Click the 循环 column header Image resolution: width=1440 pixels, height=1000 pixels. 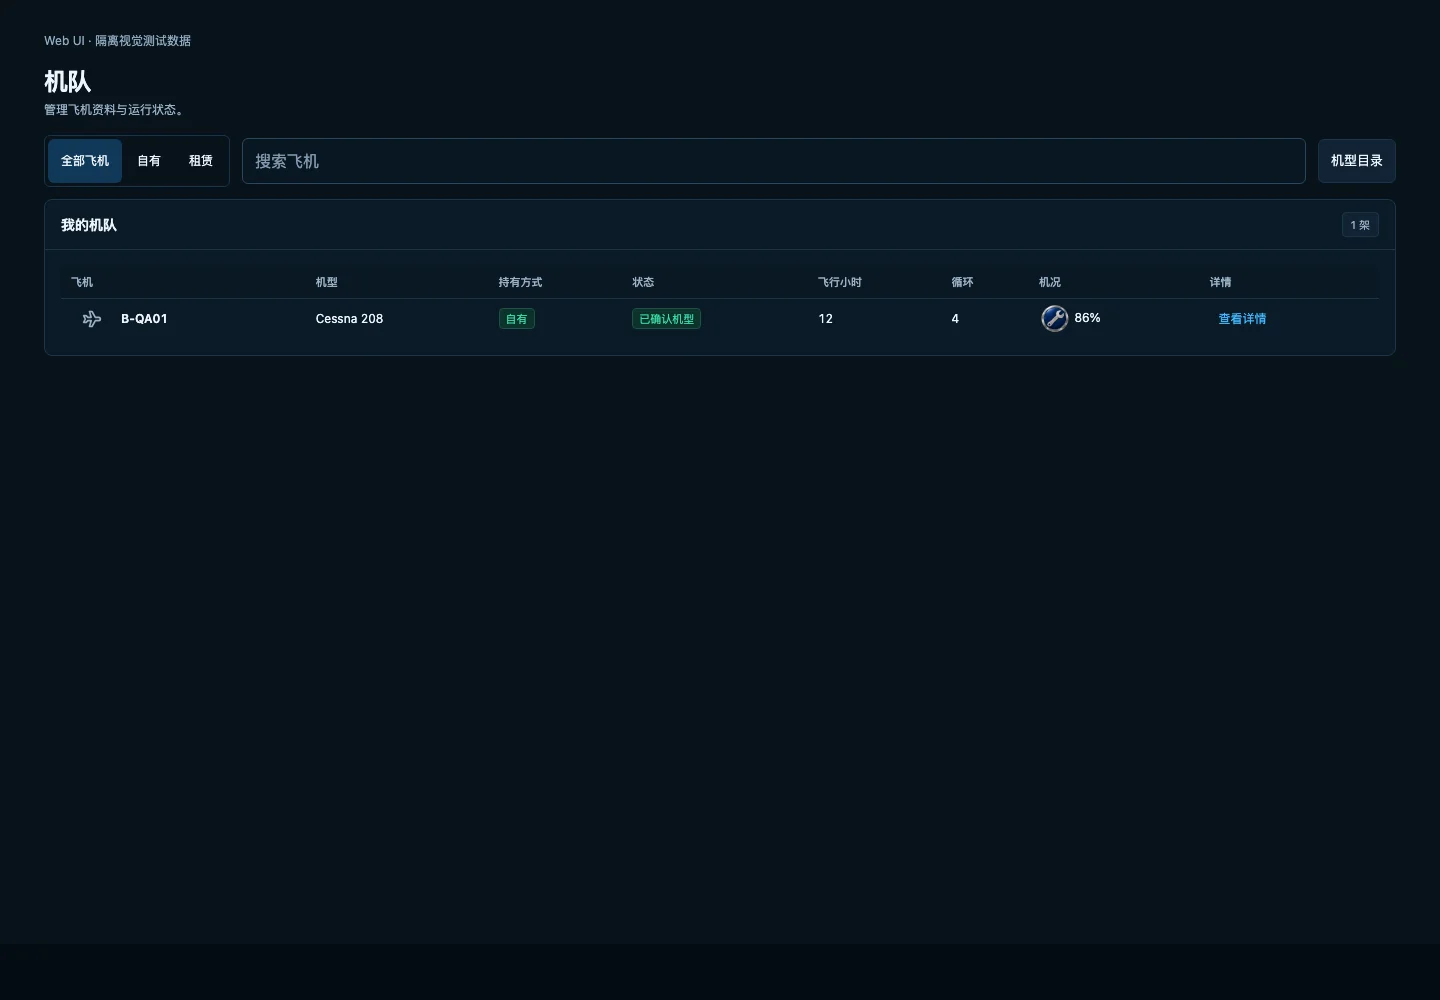pos(962,282)
